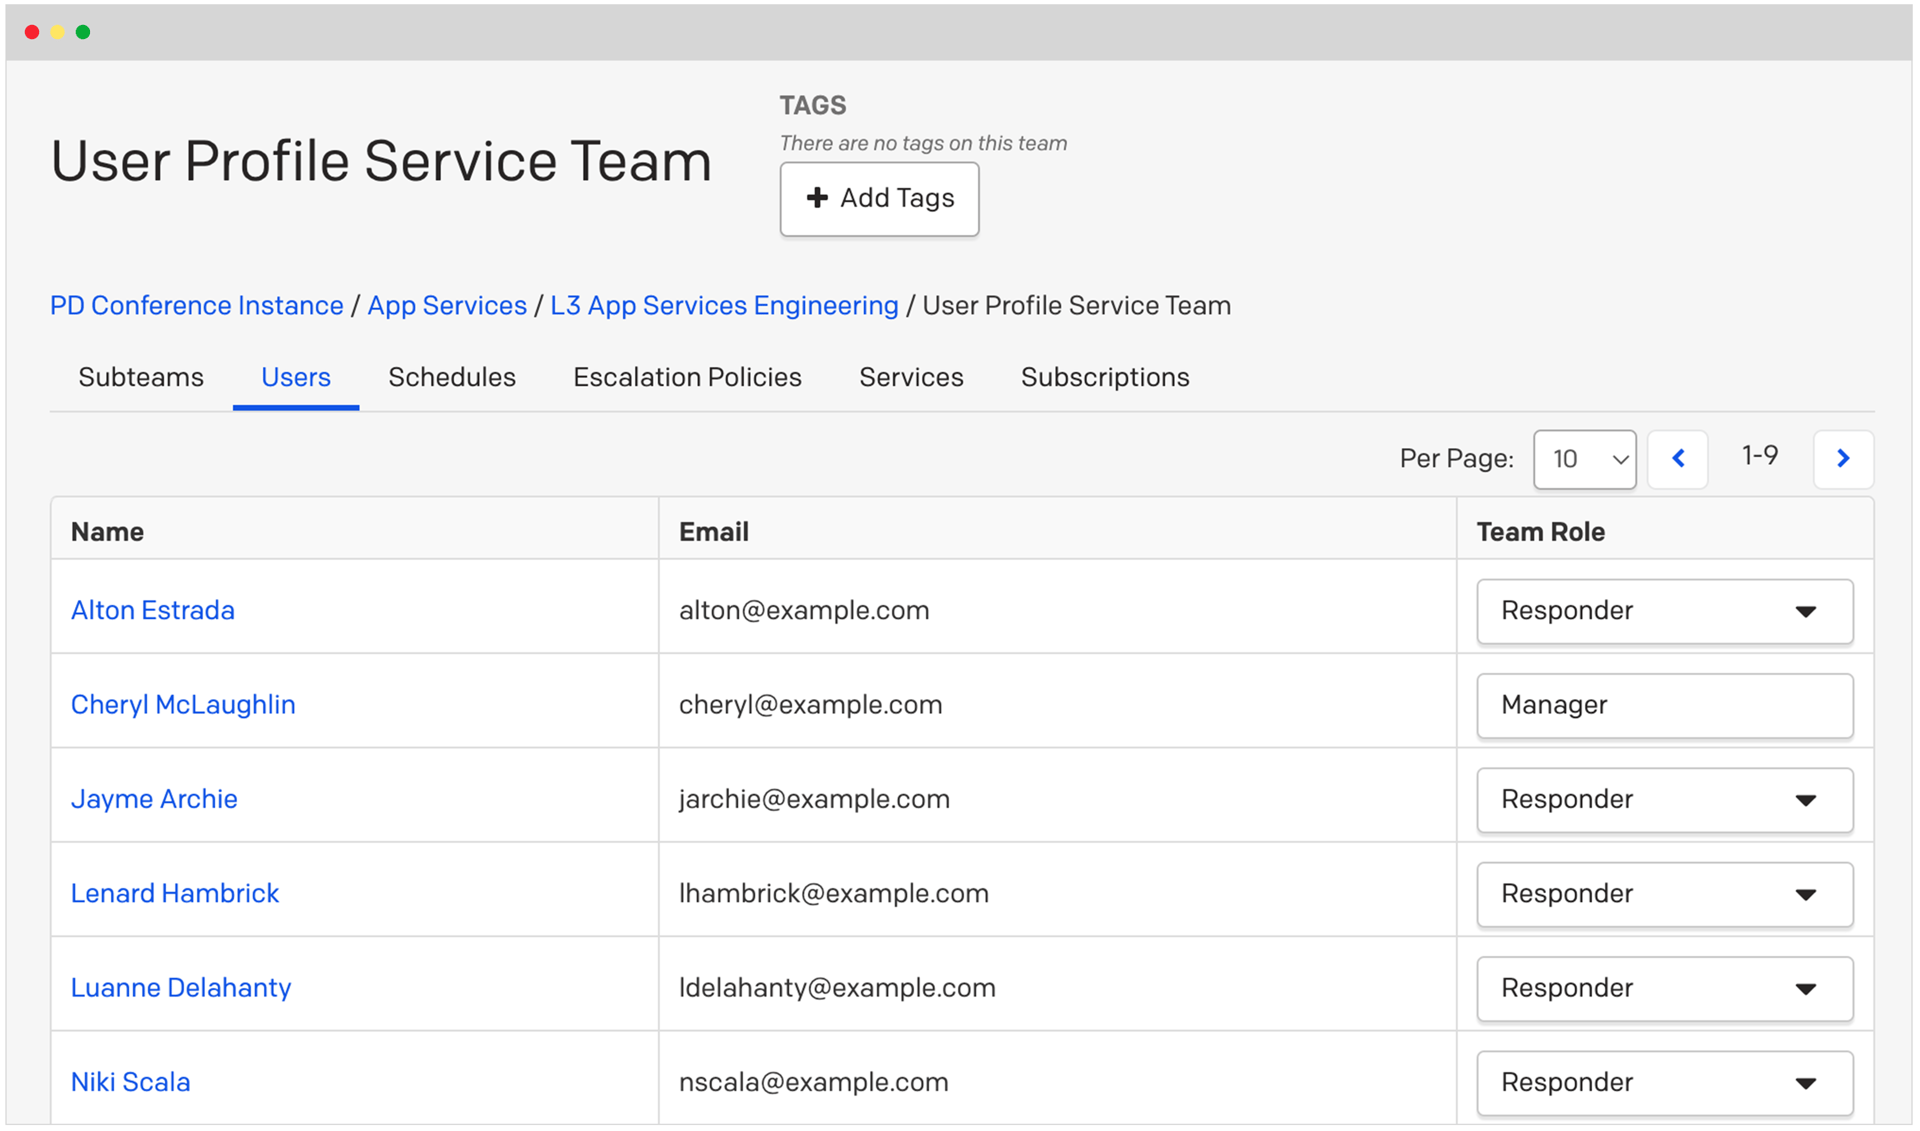The image size is (1920, 1131).
Task: Open the Per Page dropdown
Action: [x=1584, y=459]
